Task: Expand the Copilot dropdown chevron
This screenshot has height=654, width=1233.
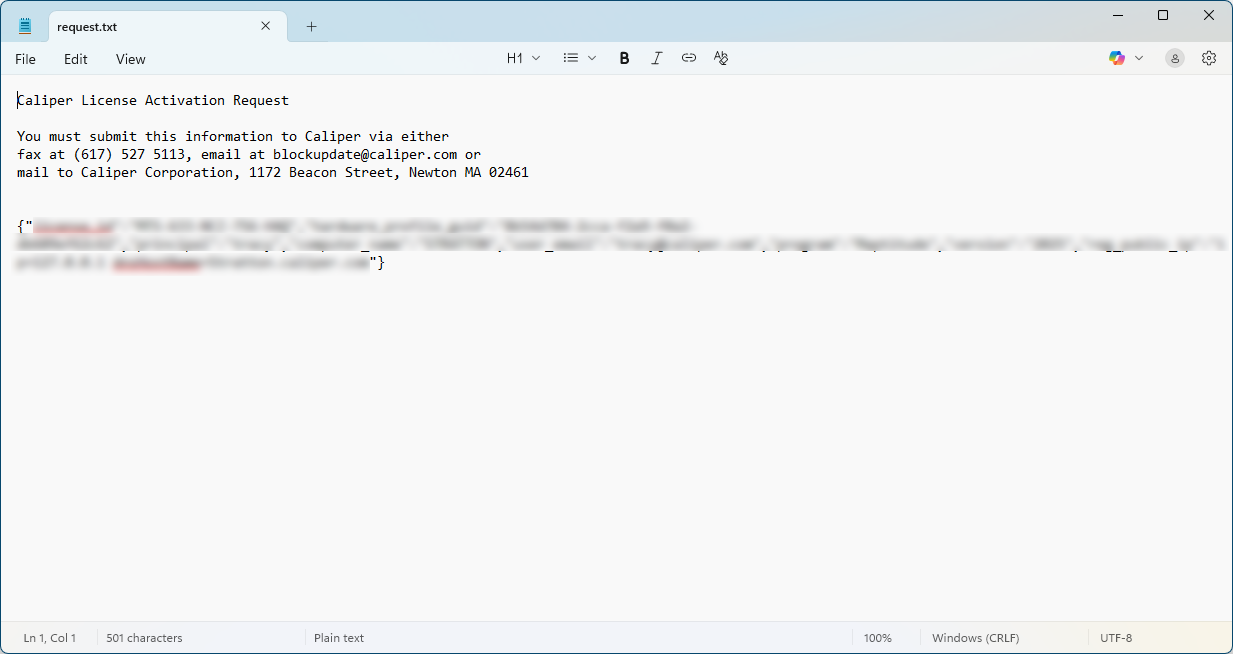Action: coord(1139,58)
